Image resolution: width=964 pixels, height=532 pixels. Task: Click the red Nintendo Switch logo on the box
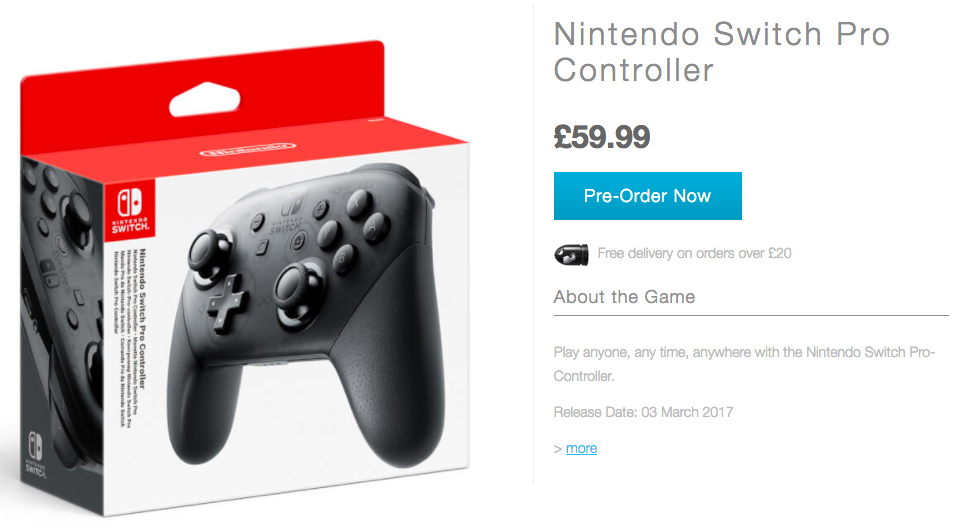coord(130,209)
